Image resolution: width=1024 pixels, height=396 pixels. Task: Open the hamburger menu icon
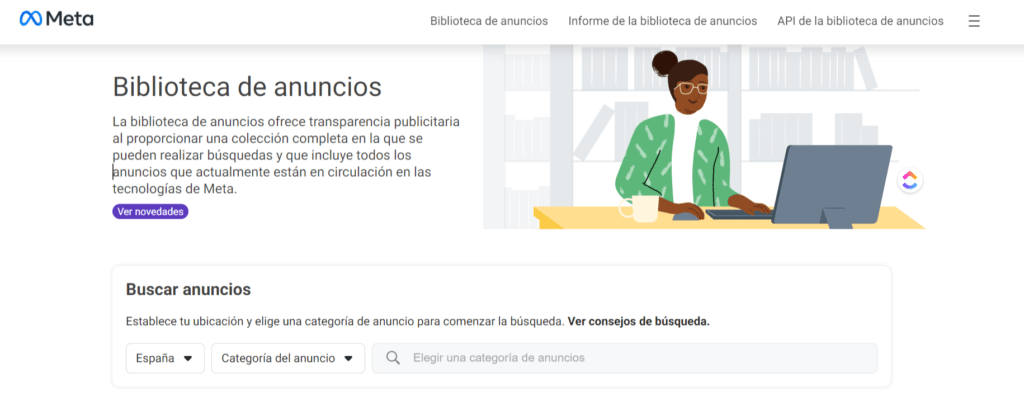(x=974, y=21)
